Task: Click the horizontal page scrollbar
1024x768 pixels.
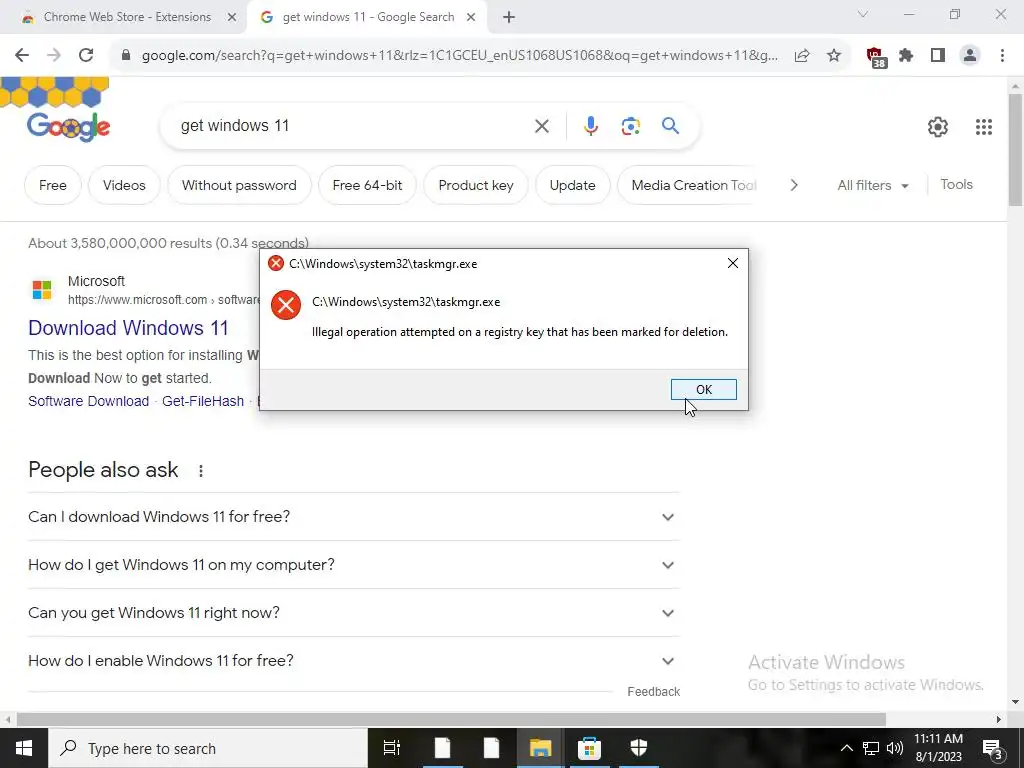Action: pos(451,720)
